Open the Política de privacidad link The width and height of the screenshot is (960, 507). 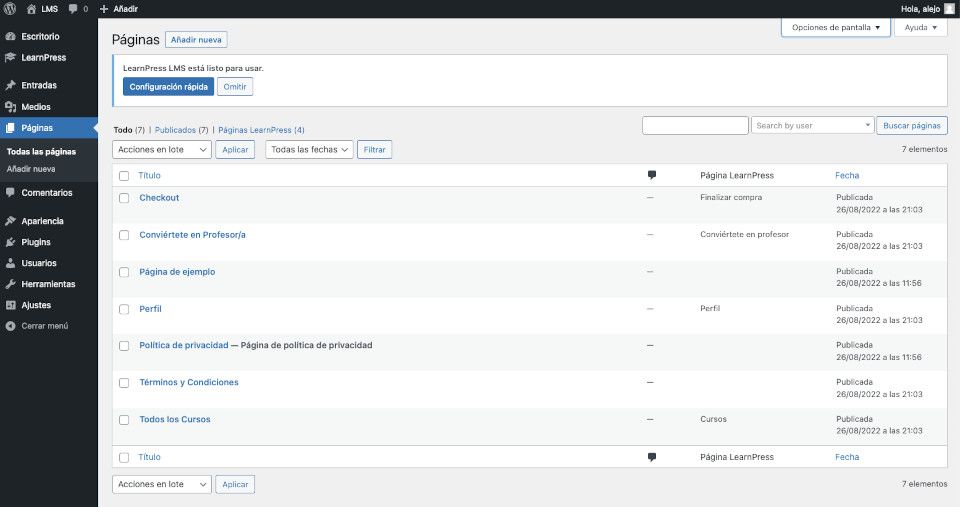pos(184,345)
